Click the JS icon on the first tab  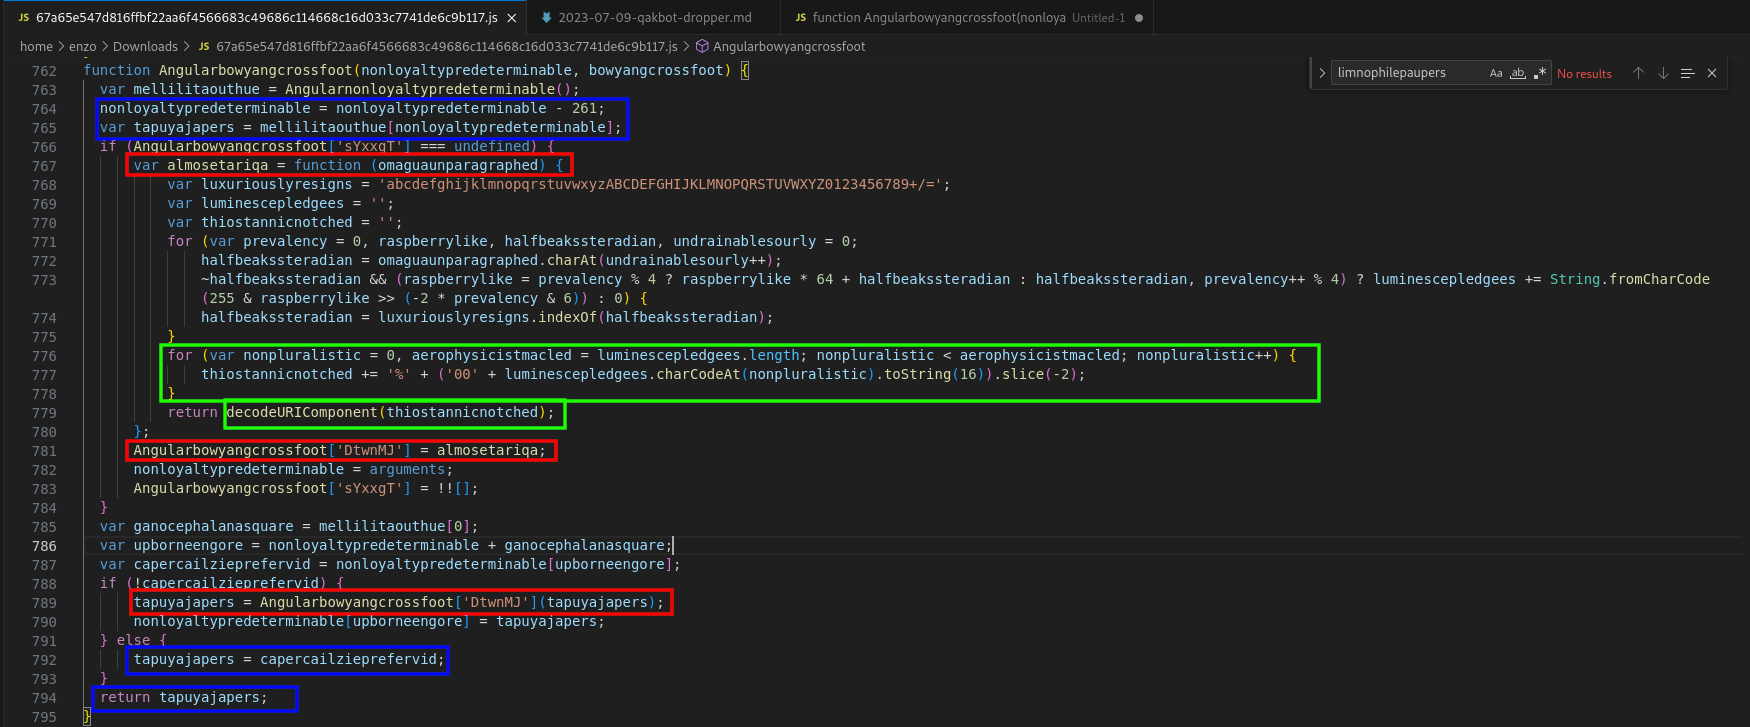pyautogui.click(x=24, y=18)
